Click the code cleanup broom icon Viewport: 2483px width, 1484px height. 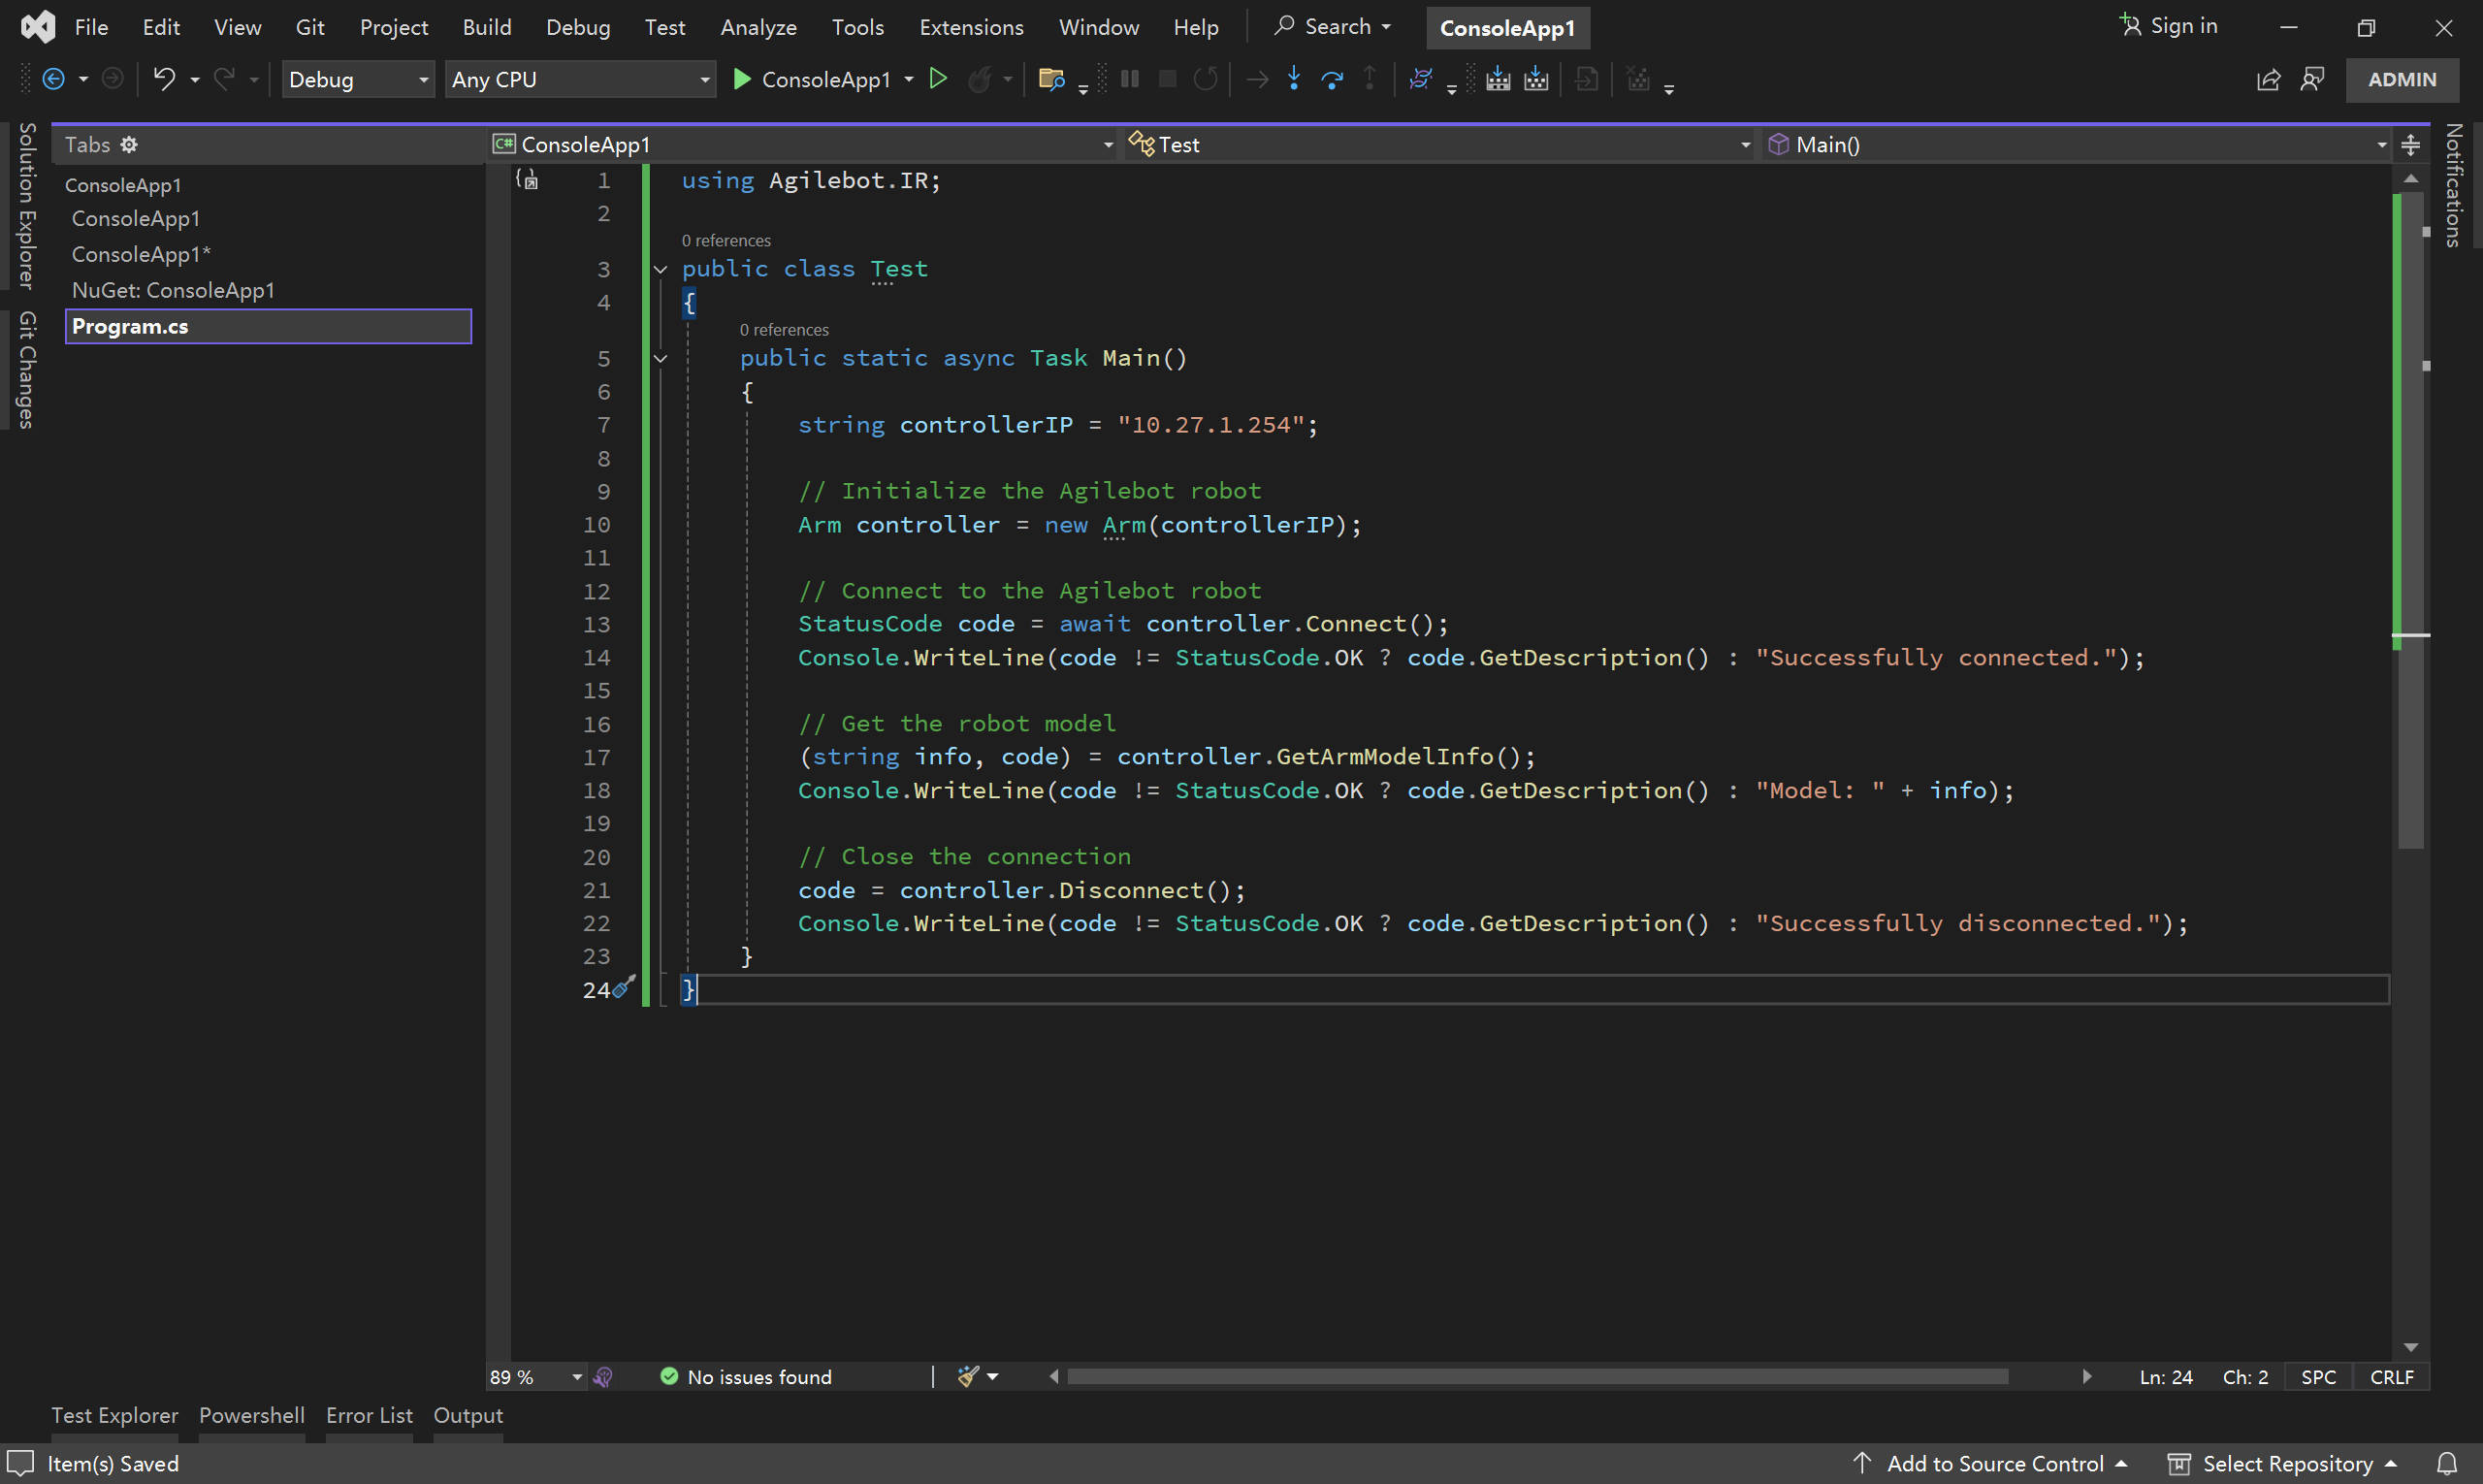tap(967, 1377)
